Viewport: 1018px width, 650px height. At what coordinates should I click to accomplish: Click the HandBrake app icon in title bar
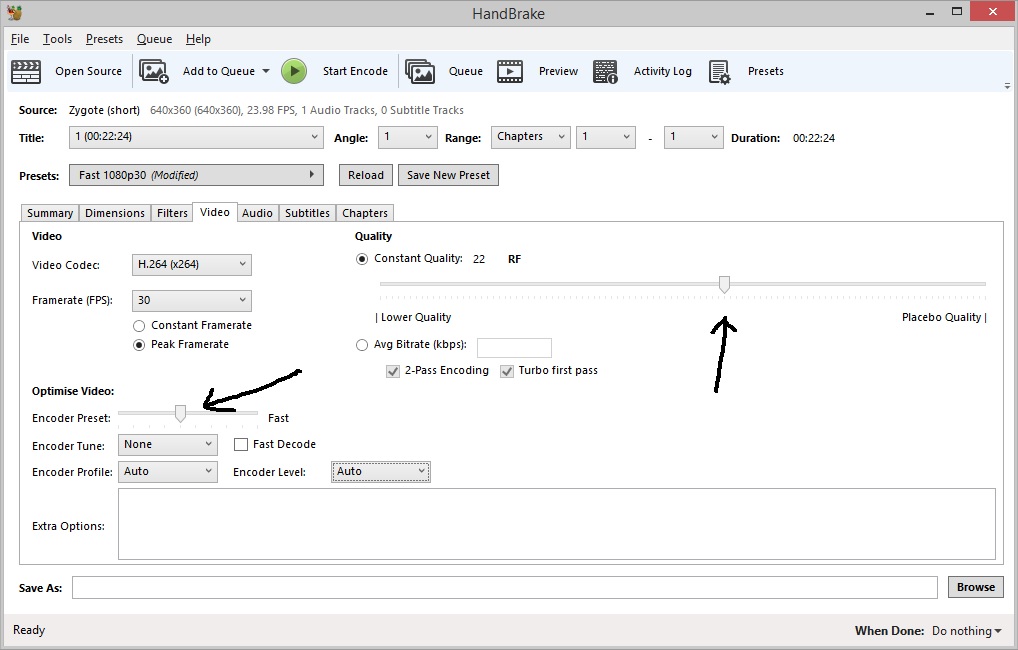click(14, 12)
